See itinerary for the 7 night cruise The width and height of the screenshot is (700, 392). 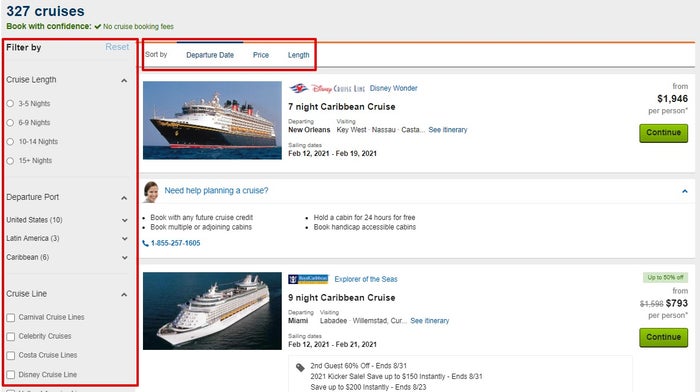coord(448,130)
